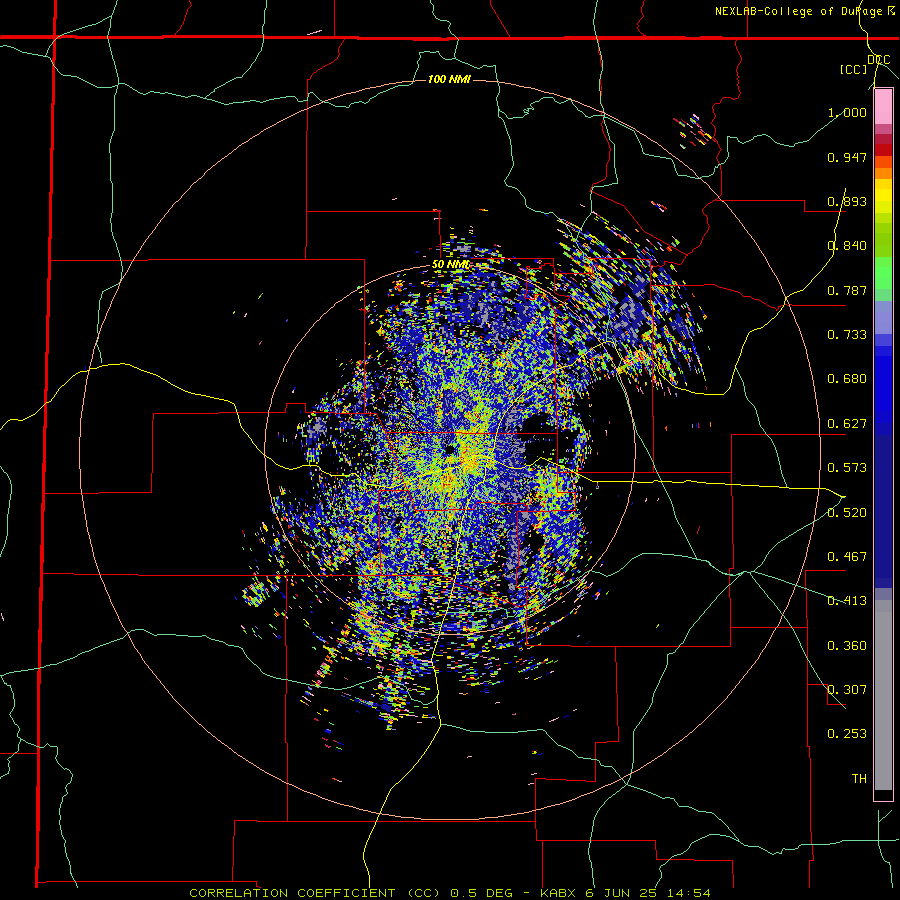This screenshot has height=900, width=900.
Task: Click the TH threshold legend label
Action: coord(859,779)
